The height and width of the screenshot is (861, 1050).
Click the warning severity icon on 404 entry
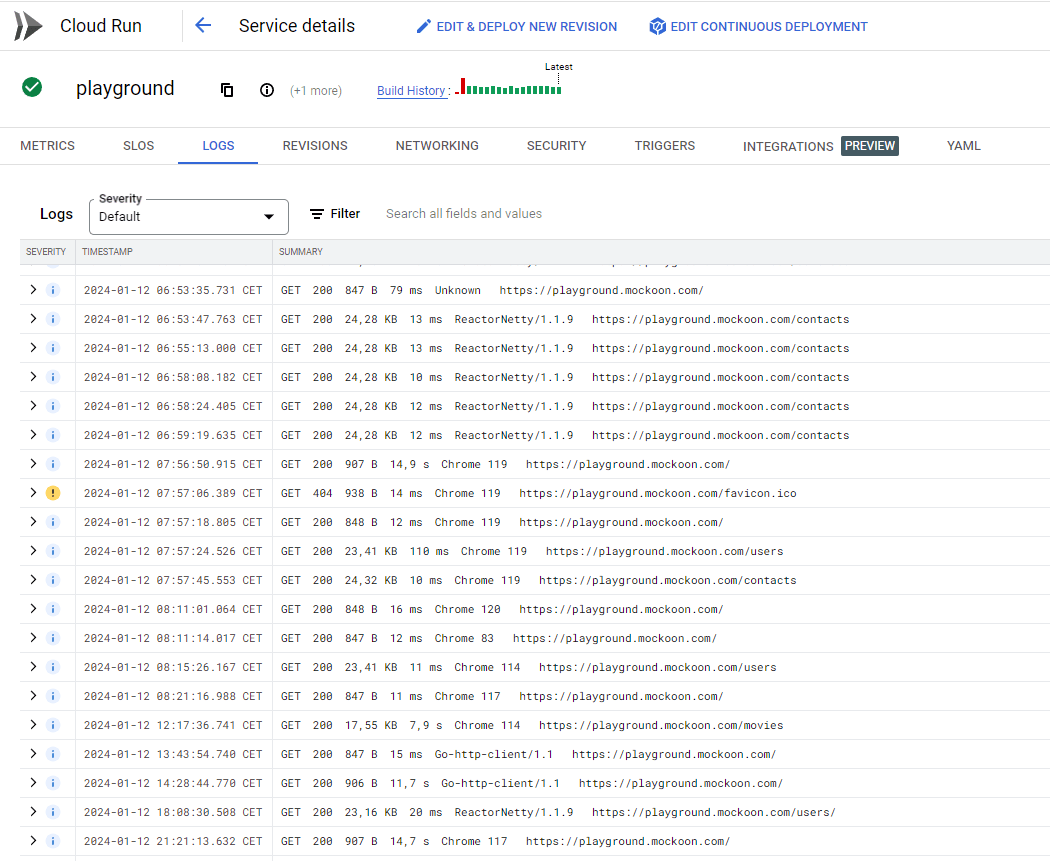point(53,493)
